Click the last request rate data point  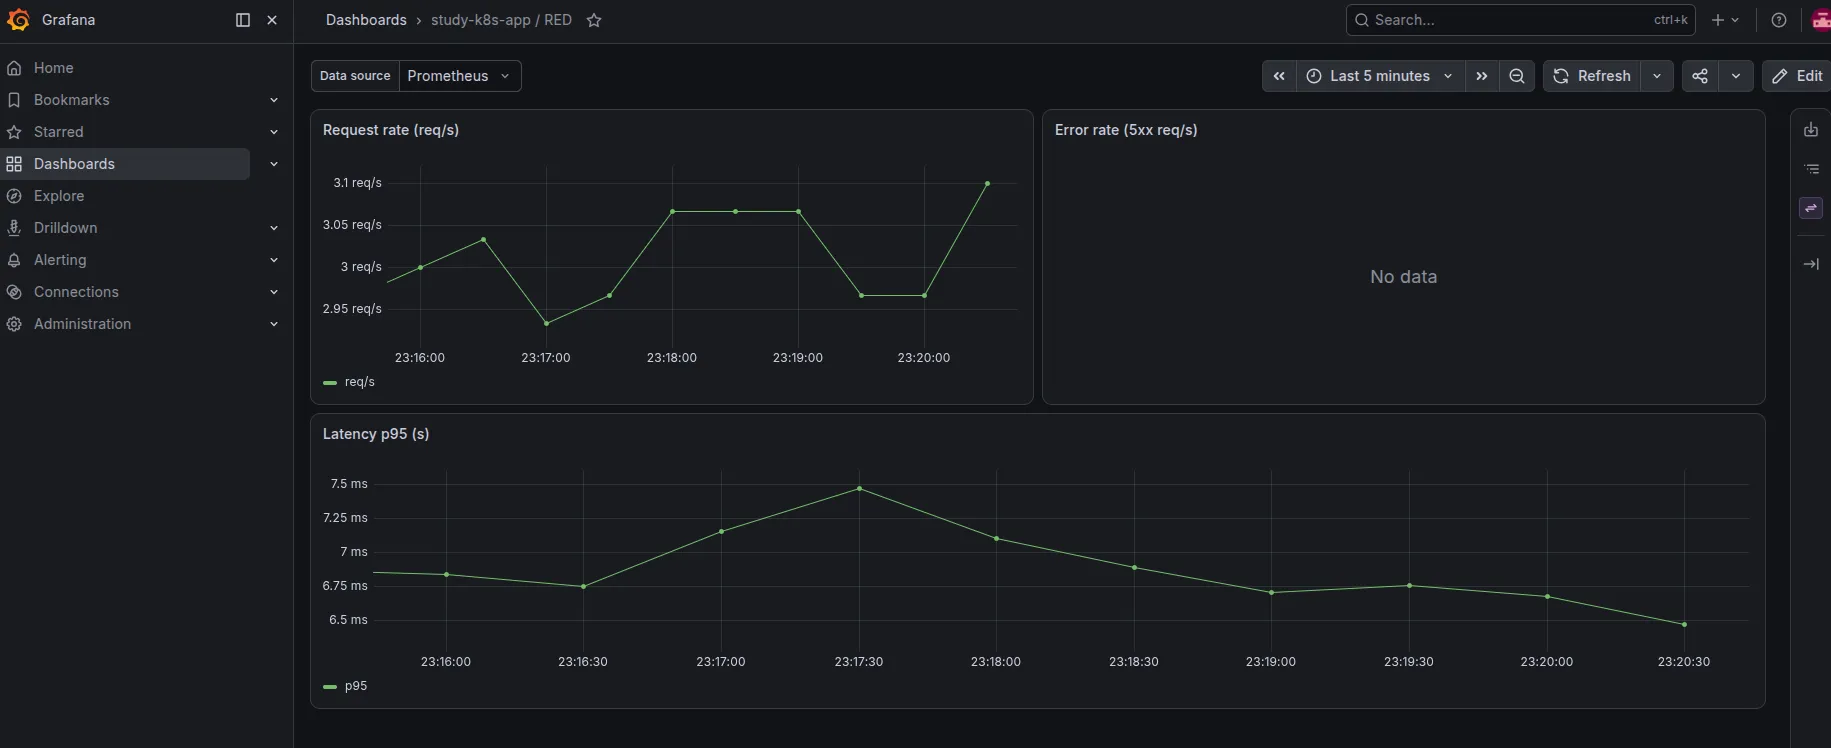click(x=987, y=184)
